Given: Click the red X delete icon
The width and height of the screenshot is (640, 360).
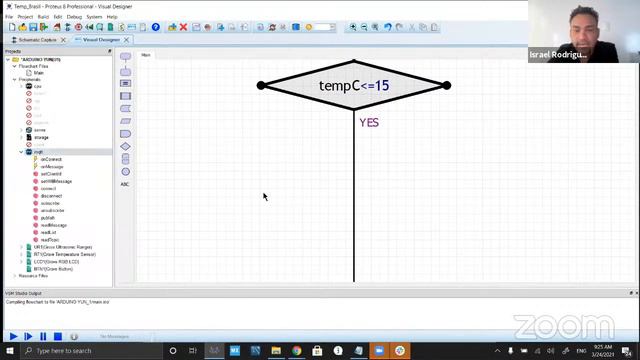Looking at the screenshot, I should pyautogui.click(x=183, y=27).
